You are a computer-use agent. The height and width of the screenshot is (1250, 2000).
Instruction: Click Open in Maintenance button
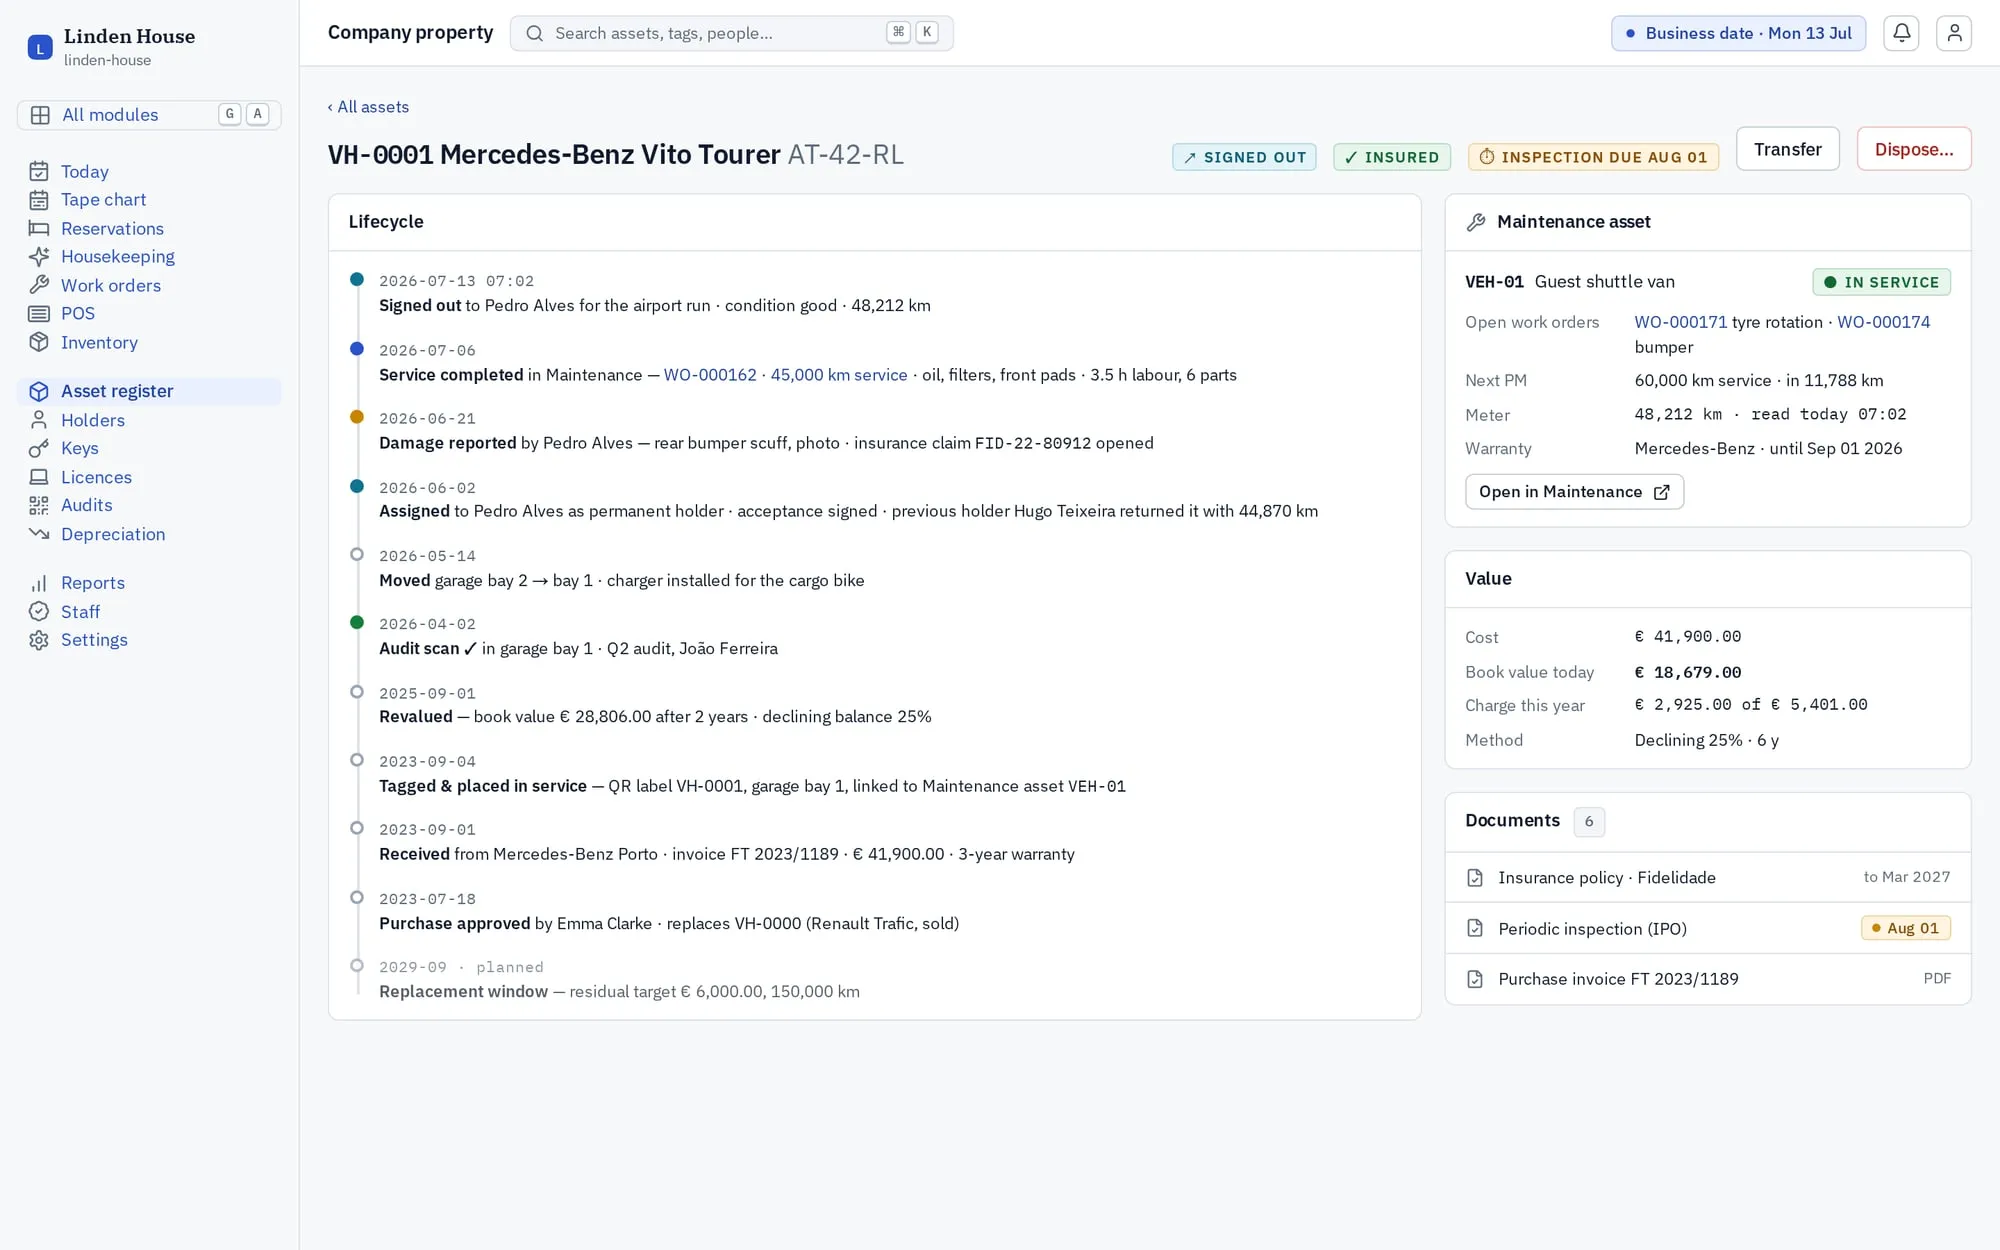[1574, 492]
